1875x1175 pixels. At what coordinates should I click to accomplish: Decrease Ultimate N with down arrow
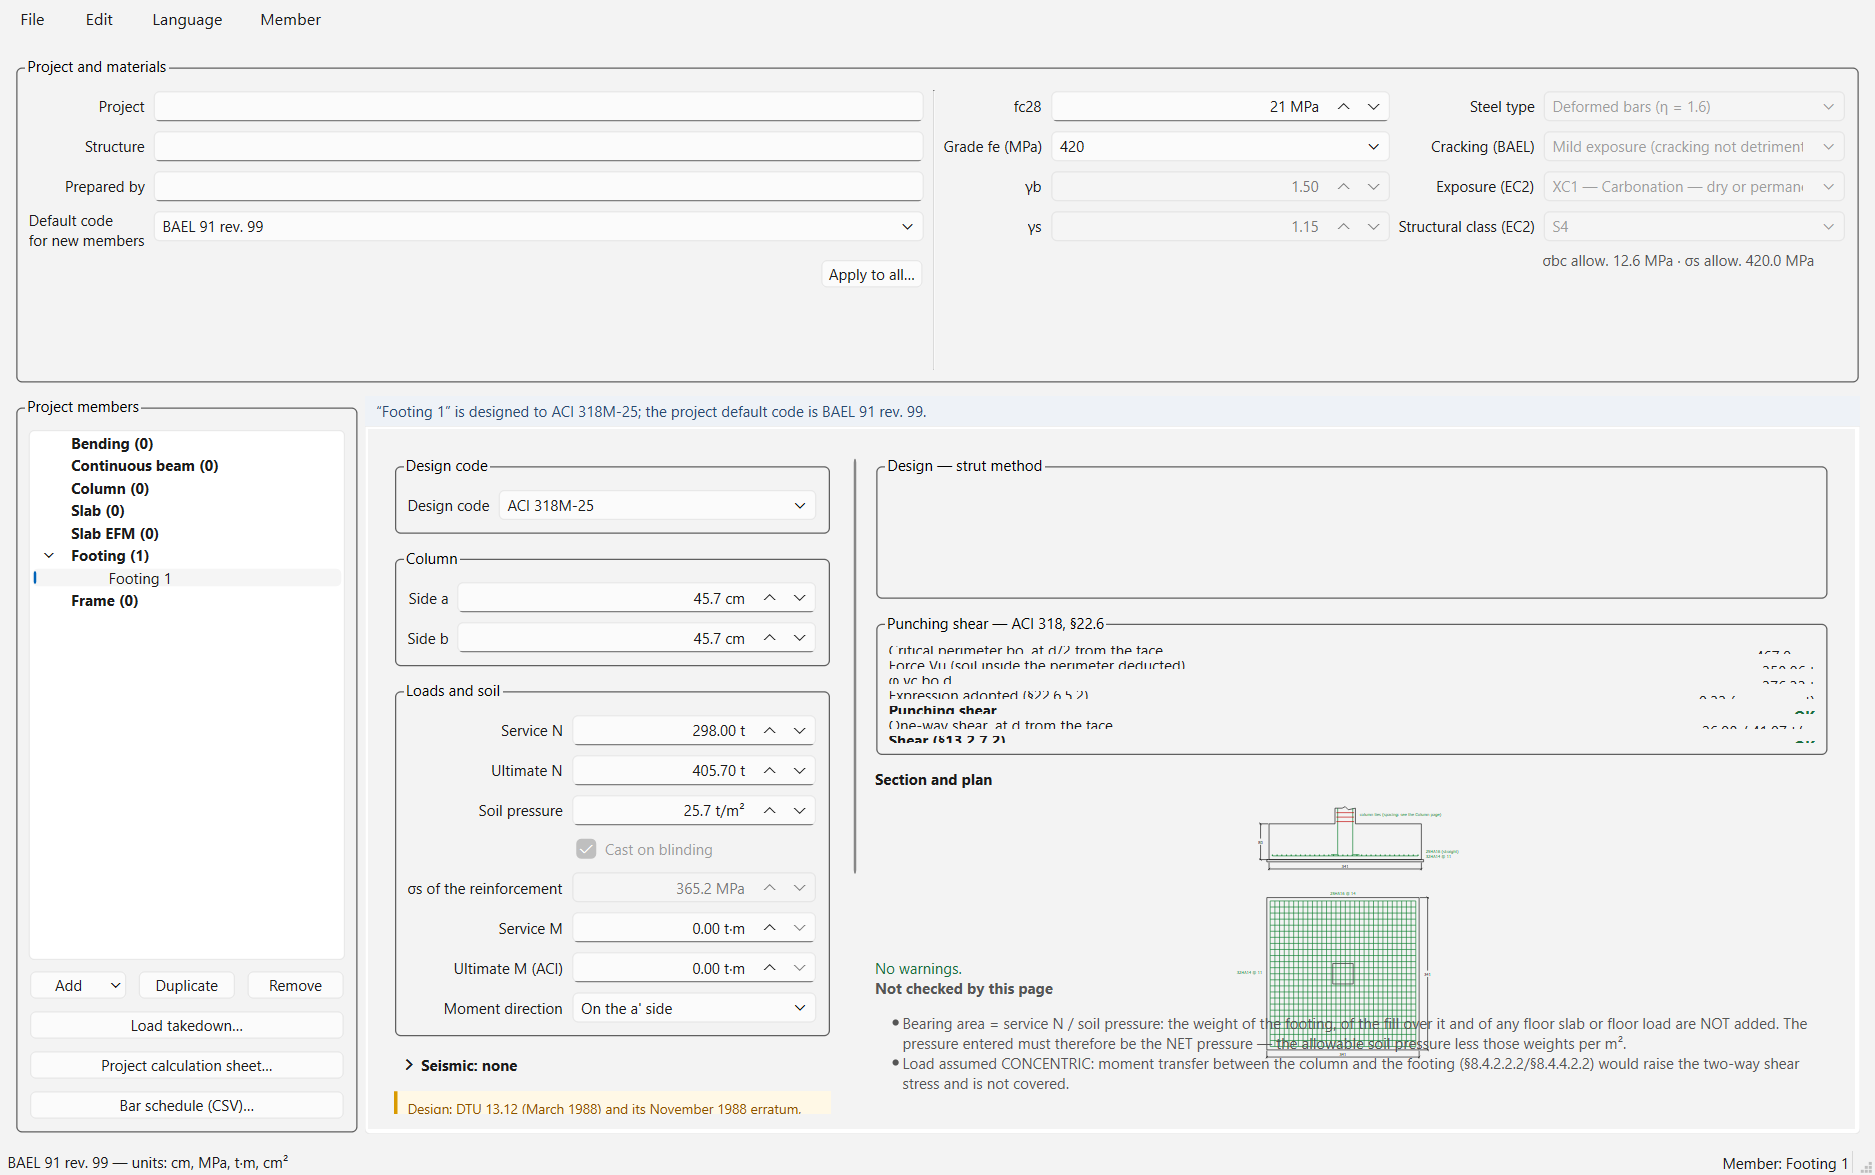click(800, 771)
